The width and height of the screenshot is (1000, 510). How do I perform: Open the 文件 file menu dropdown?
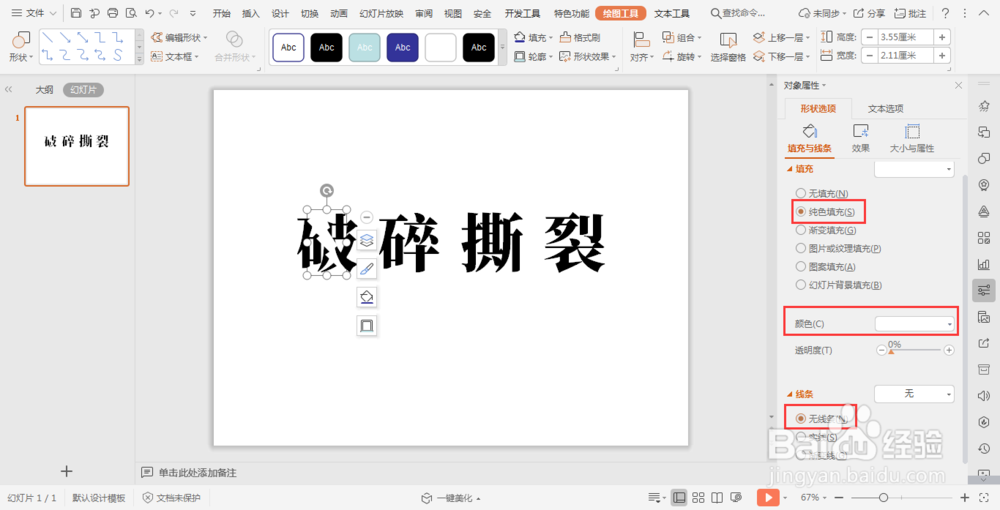(34, 13)
